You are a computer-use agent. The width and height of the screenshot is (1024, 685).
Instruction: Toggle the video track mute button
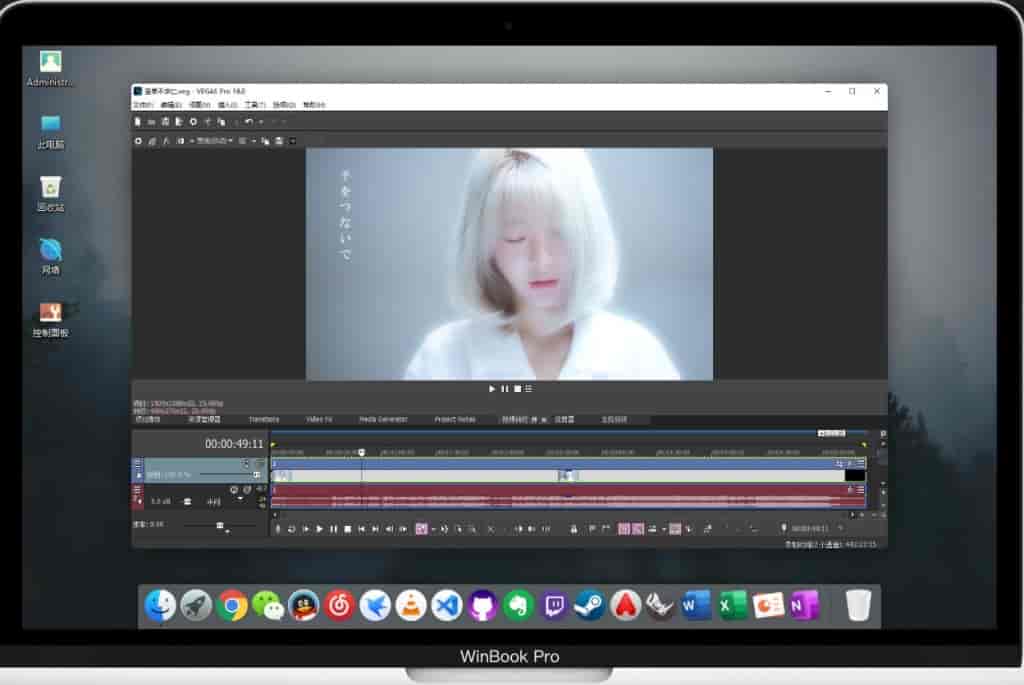246,464
